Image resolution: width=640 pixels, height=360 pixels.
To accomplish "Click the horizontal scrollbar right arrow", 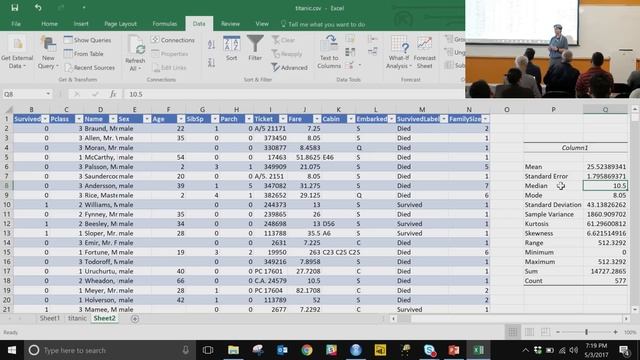I will tap(626, 319).
